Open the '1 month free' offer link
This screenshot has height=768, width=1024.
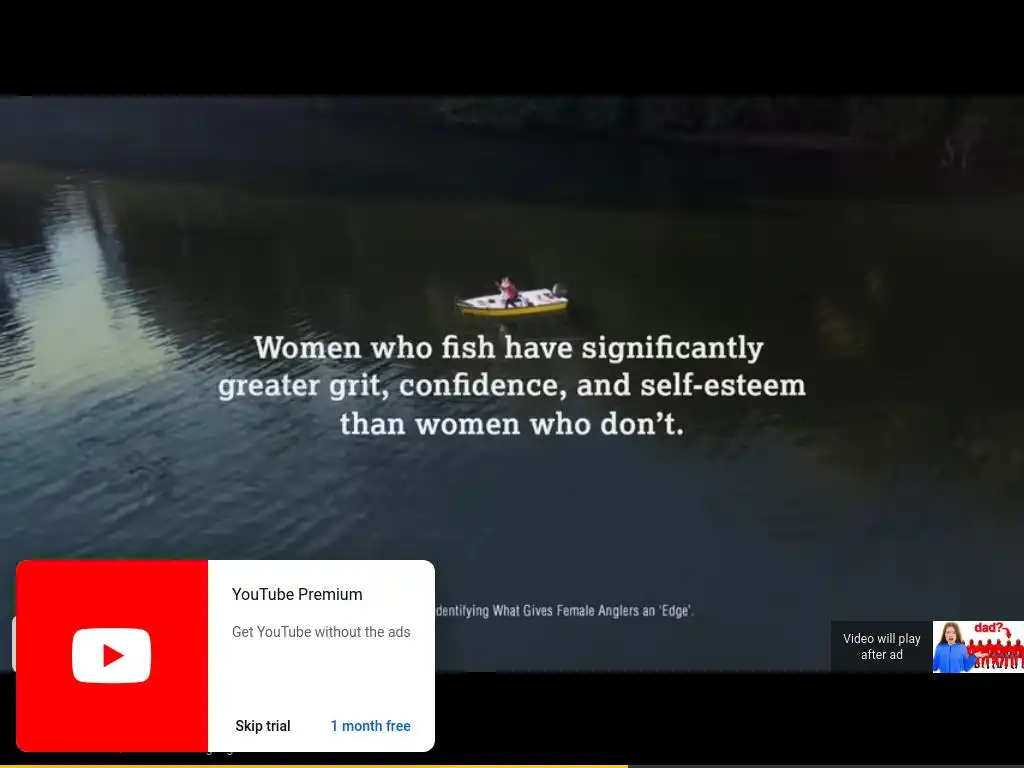click(370, 726)
